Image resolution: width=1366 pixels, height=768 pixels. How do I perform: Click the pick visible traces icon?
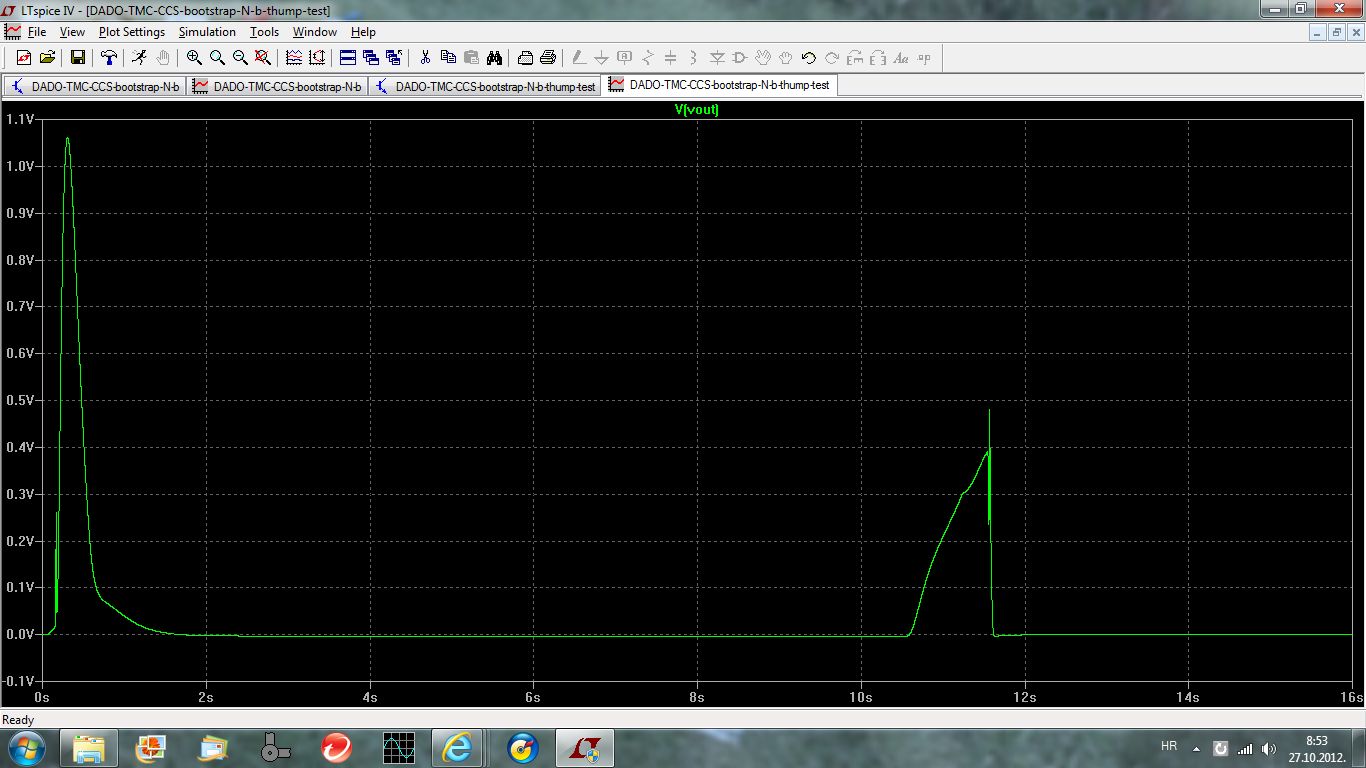[294, 58]
